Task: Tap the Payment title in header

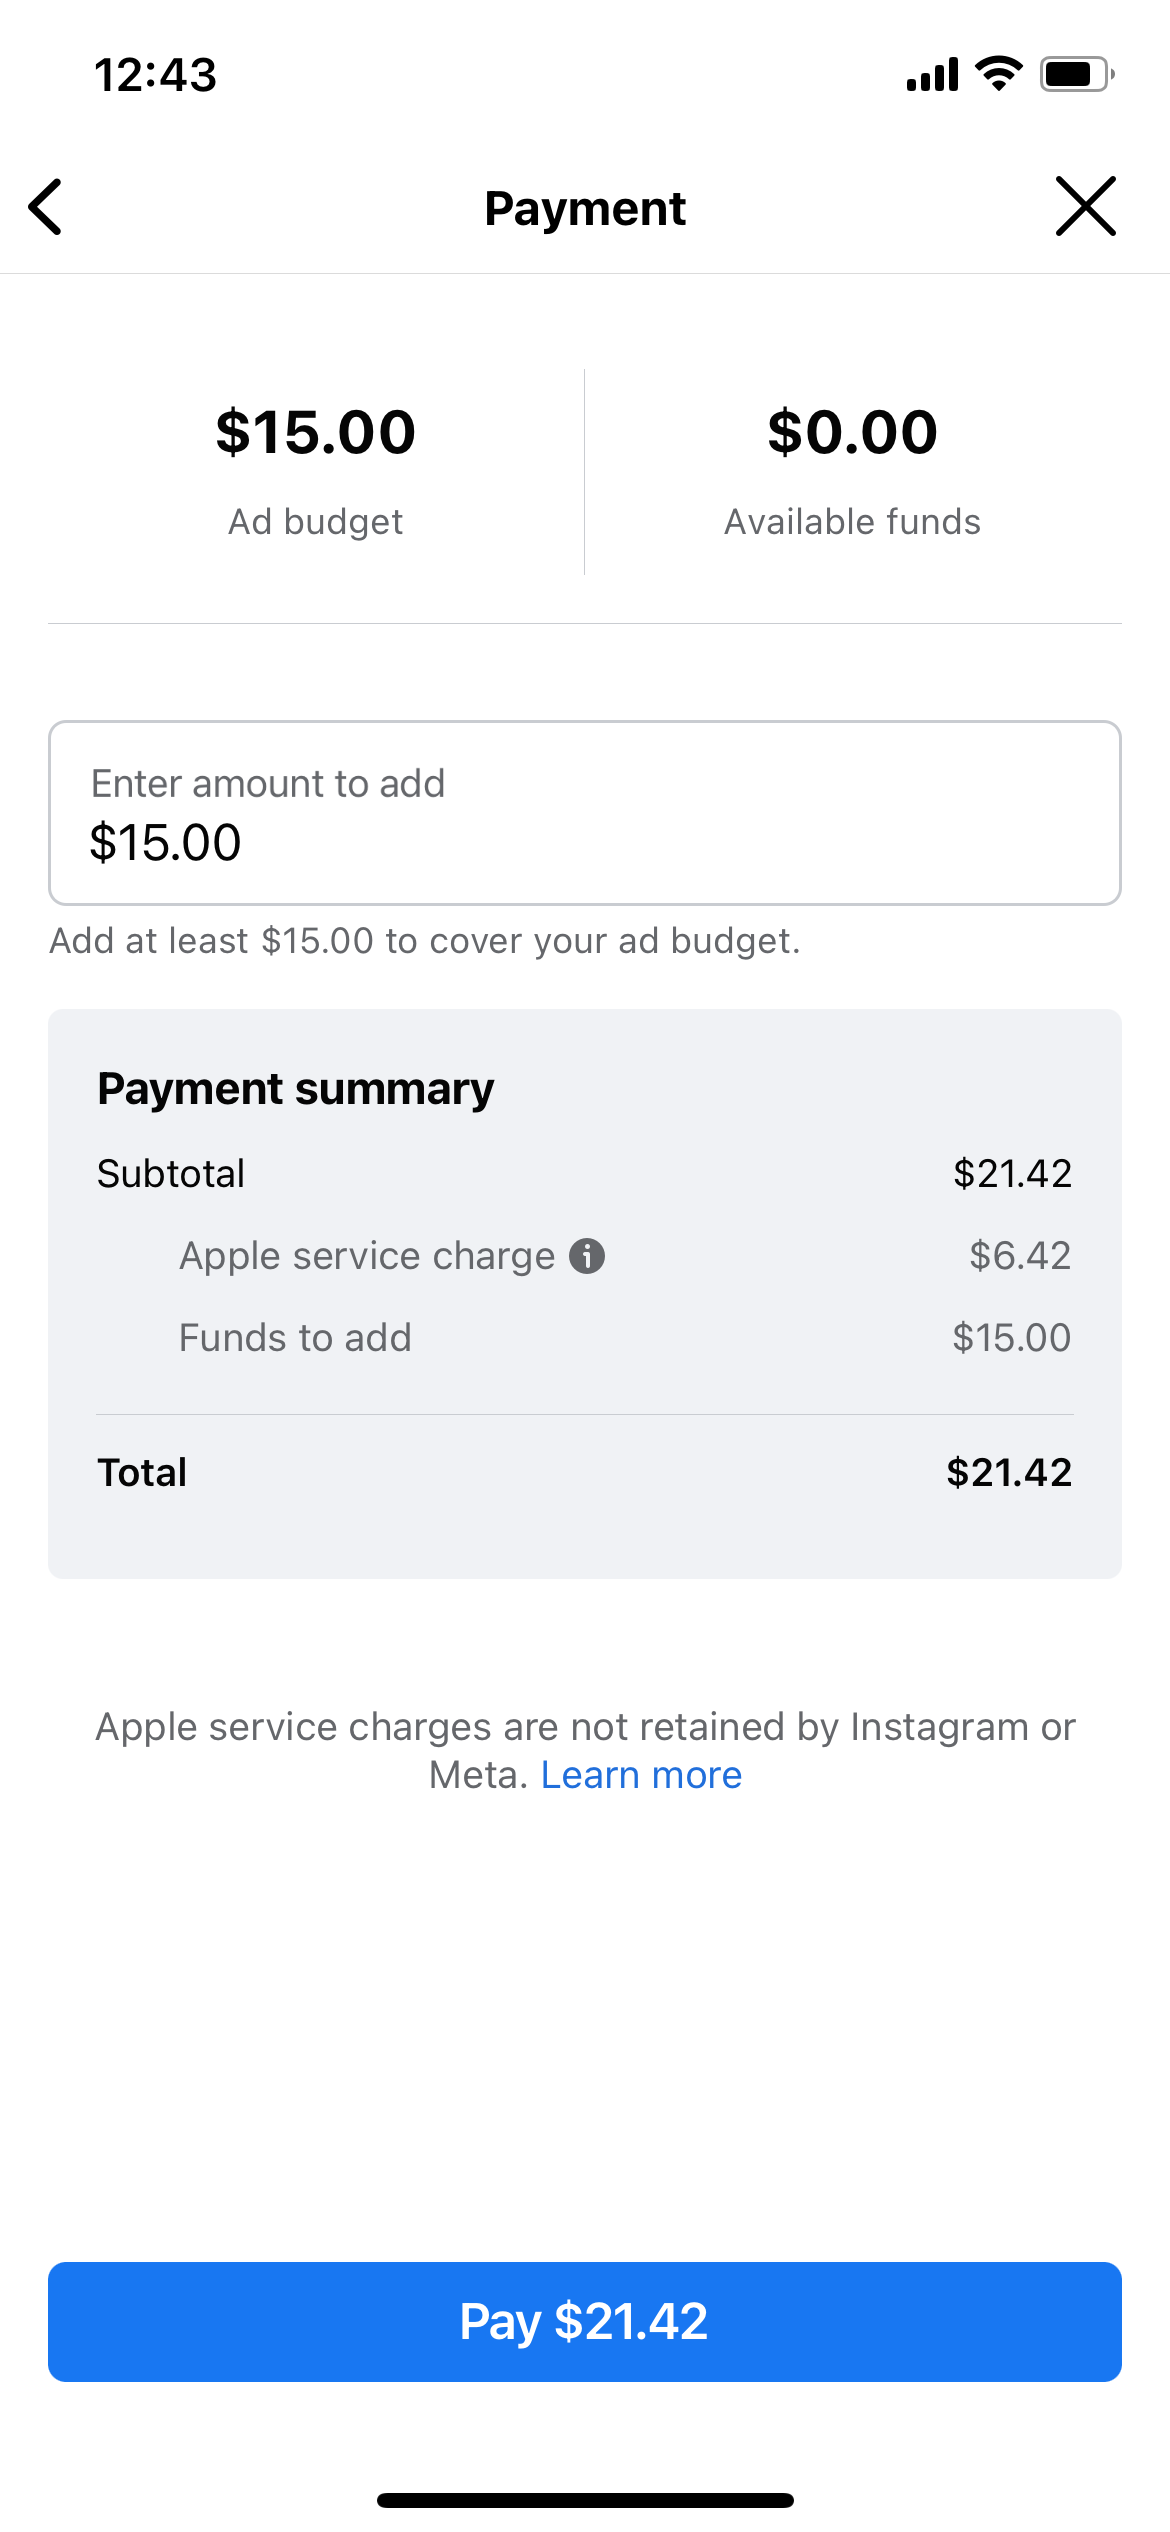Action: 585,208
